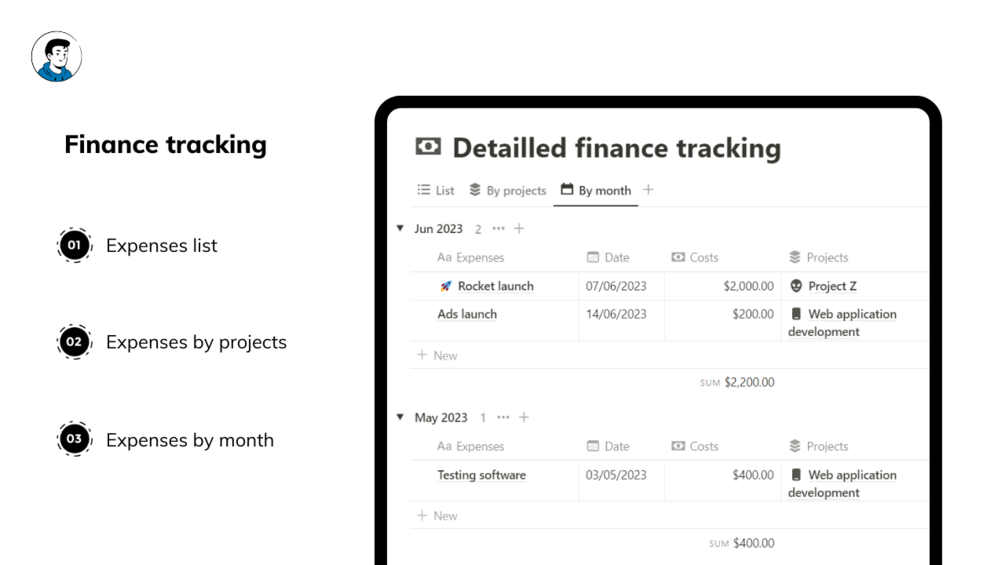Open the May 2023 group options ellipsis

pos(503,417)
